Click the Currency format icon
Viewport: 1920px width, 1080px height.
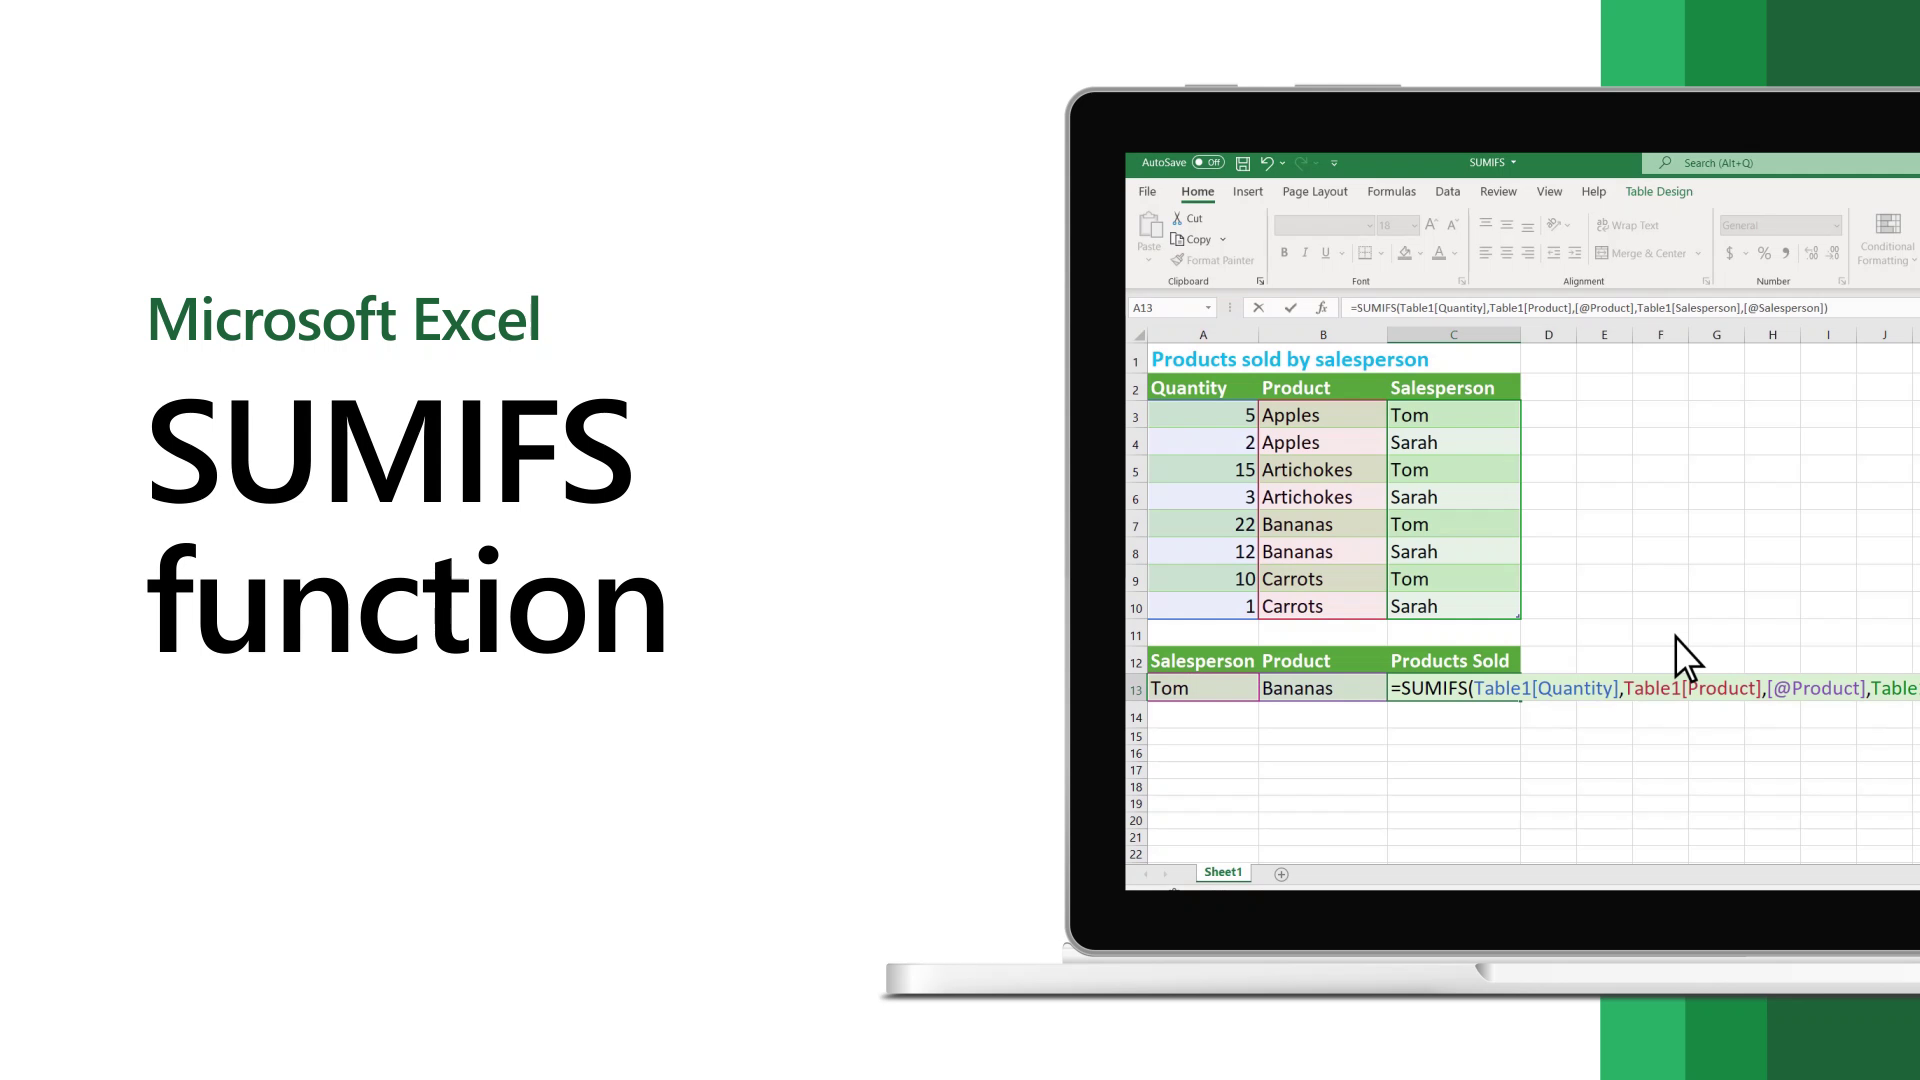pyautogui.click(x=1730, y=252)
